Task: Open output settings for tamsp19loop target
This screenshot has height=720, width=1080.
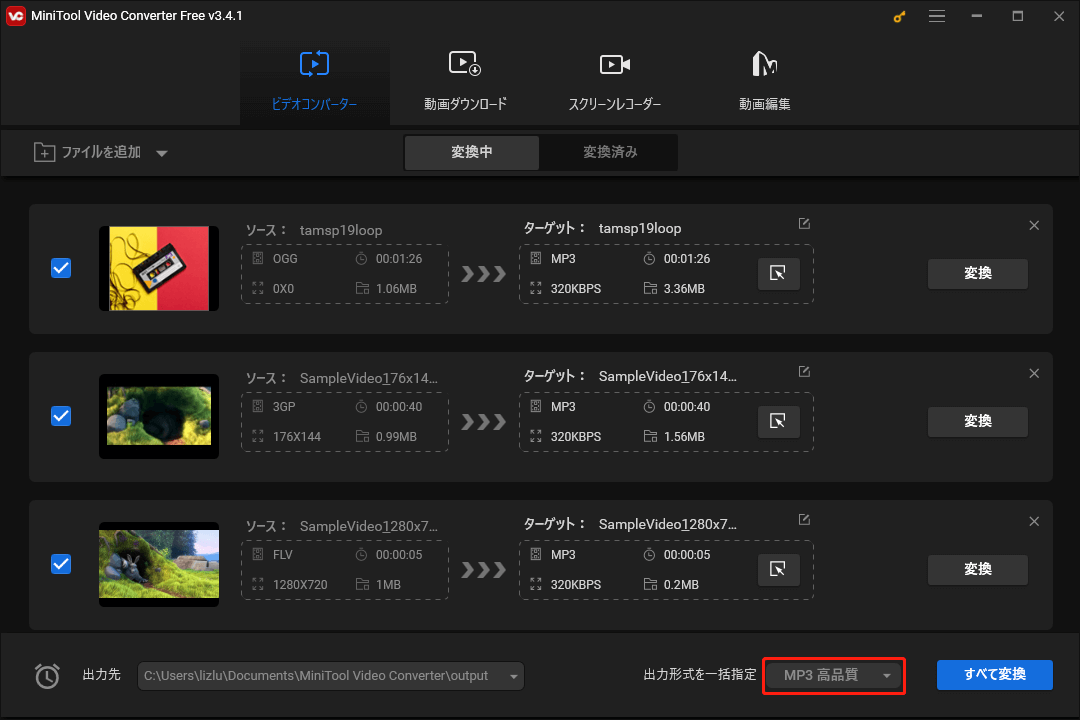Action: [778, 274]
